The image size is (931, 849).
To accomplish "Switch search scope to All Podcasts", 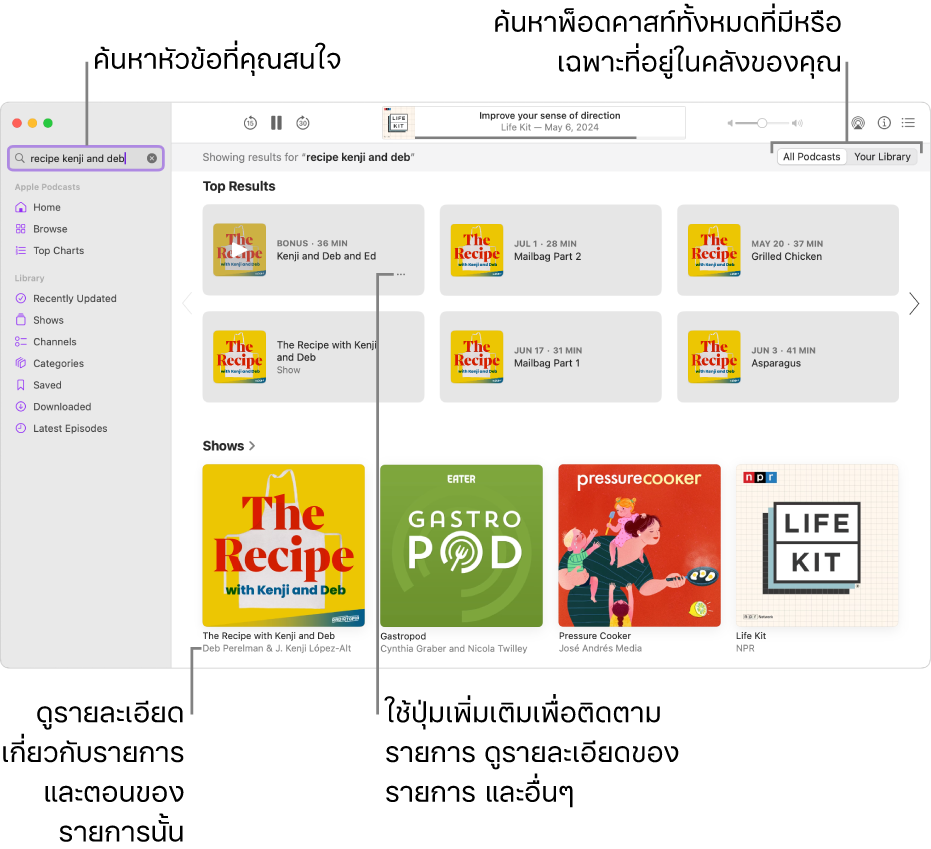I will pos(812,157).
